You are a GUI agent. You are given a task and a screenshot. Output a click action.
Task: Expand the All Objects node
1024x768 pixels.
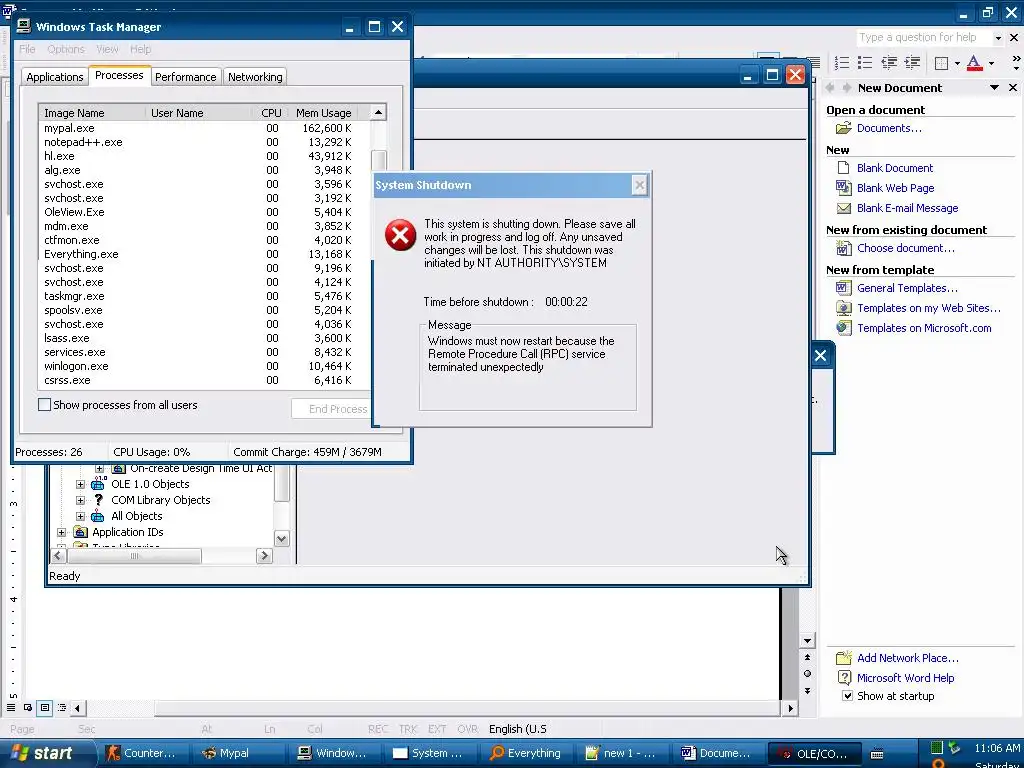pos(80,517)
